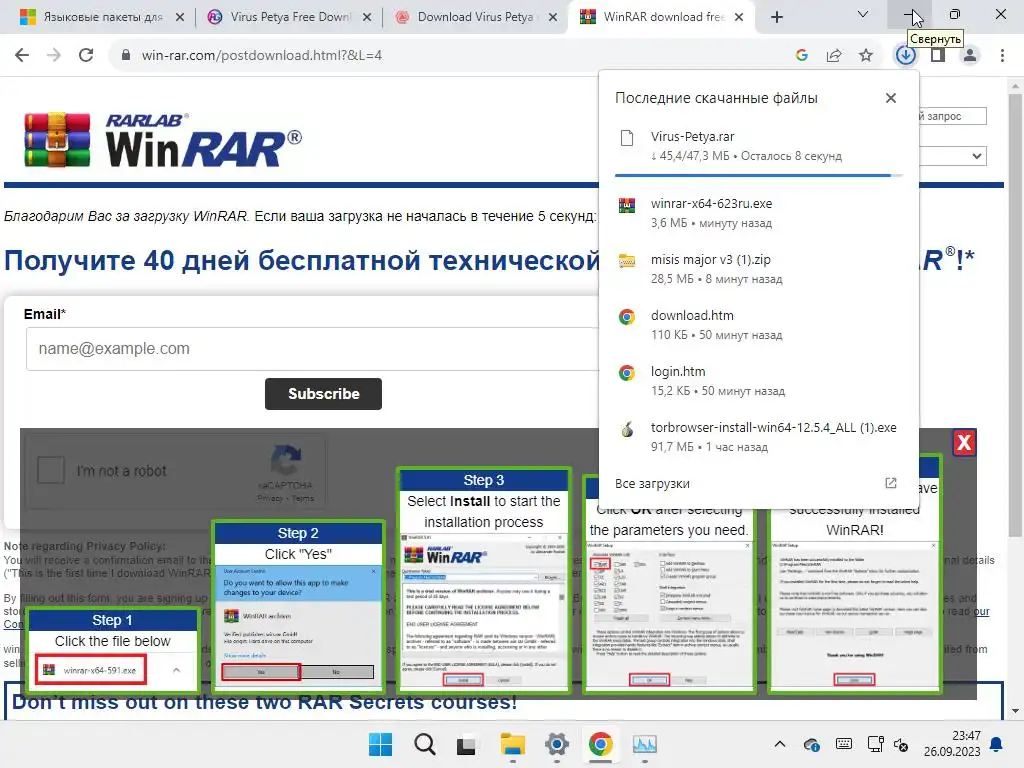Click the browser forward arrow
This screenshot has width=1024, height=768.
[x=54, y=56]
